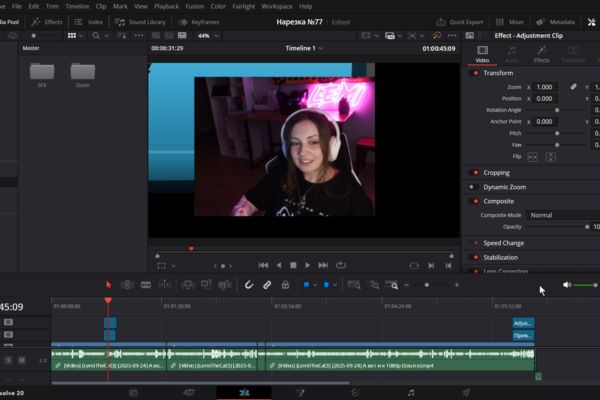Open the viewer zoom 44% dropdown
Viewport: 600px width, 400px height.
(208, 36)
